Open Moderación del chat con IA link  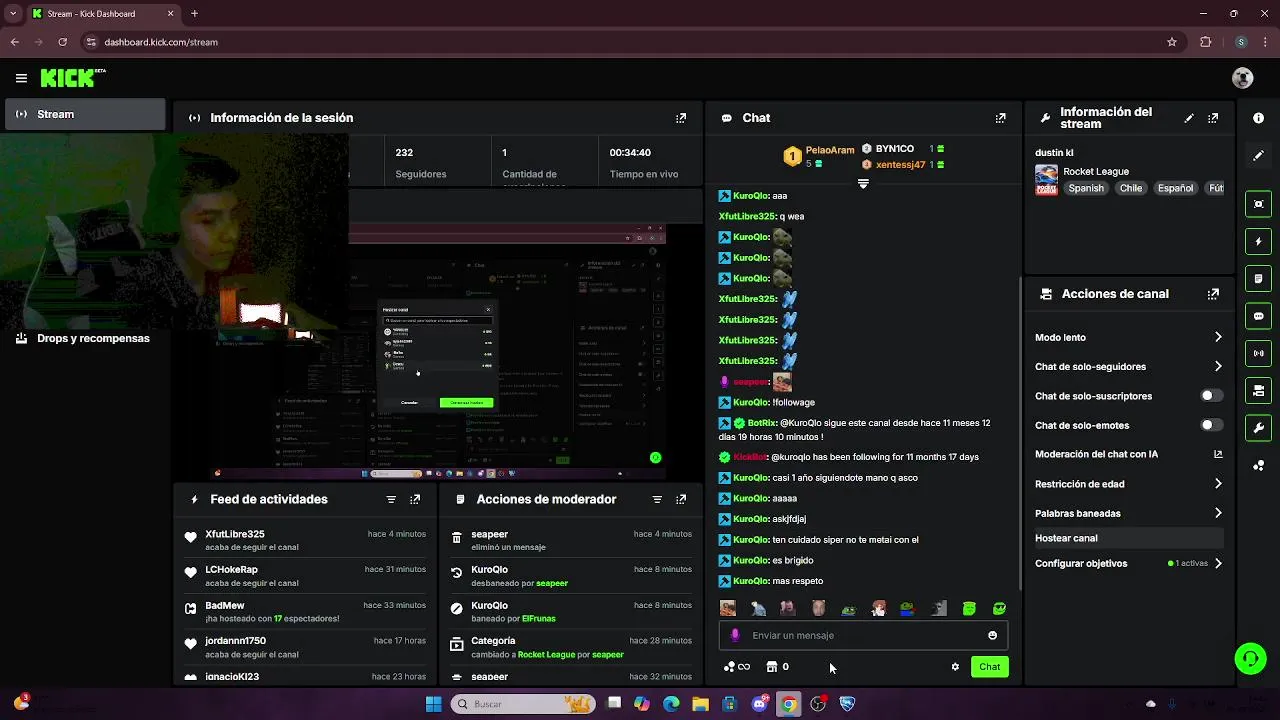(x=1218, y=454)
